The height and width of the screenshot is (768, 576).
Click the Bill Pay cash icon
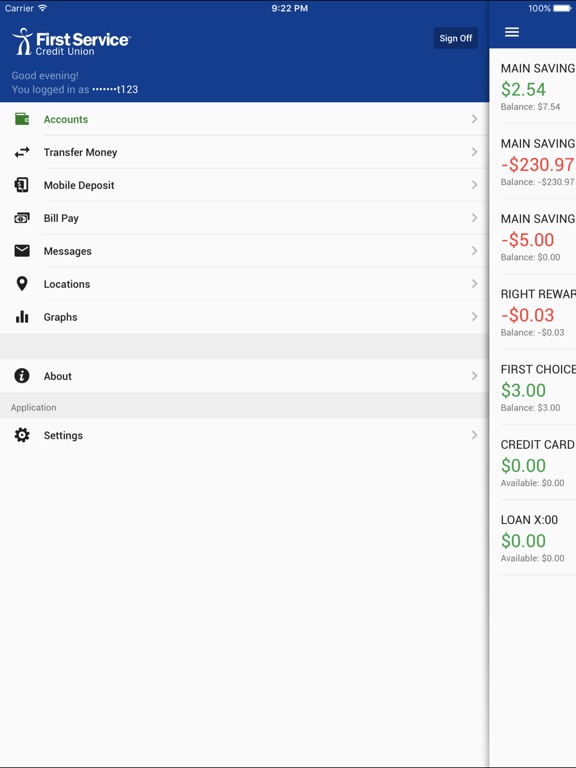point(22,218)
